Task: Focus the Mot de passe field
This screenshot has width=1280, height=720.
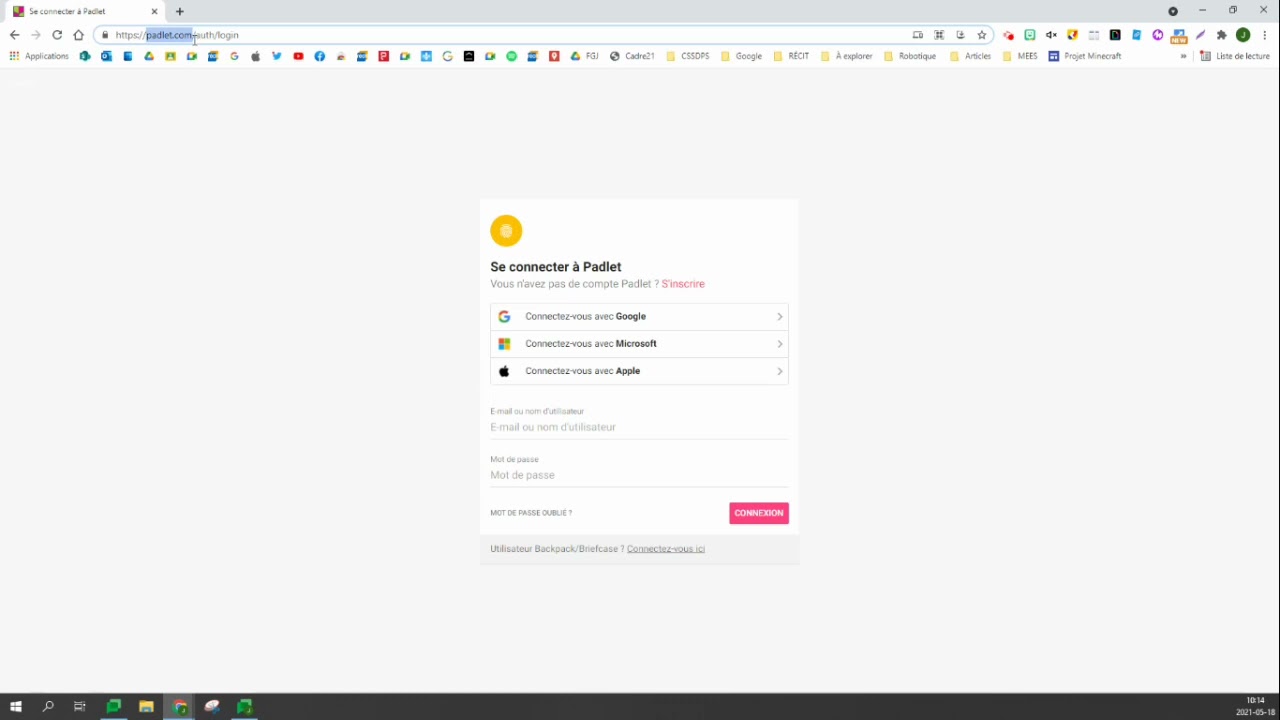Action: click(639, 475)
